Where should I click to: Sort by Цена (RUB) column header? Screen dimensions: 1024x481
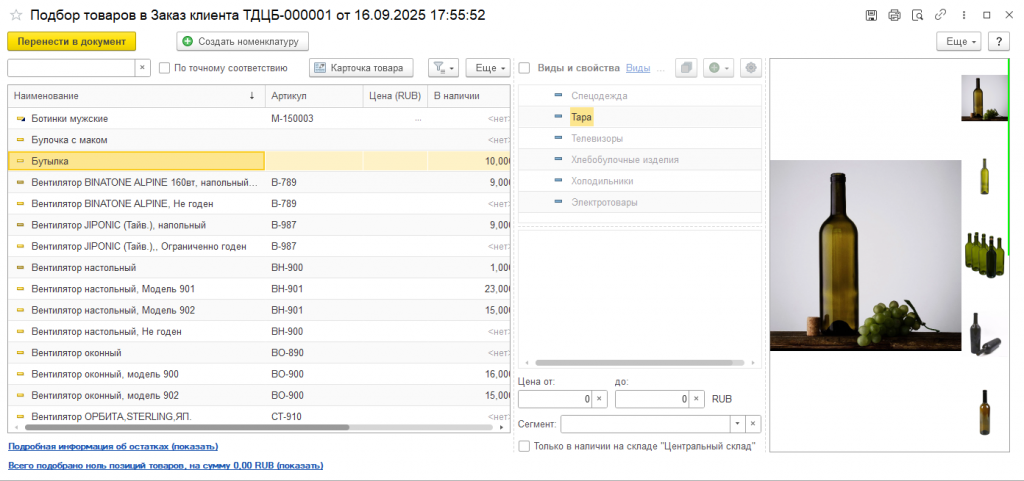tap(395, 96)
